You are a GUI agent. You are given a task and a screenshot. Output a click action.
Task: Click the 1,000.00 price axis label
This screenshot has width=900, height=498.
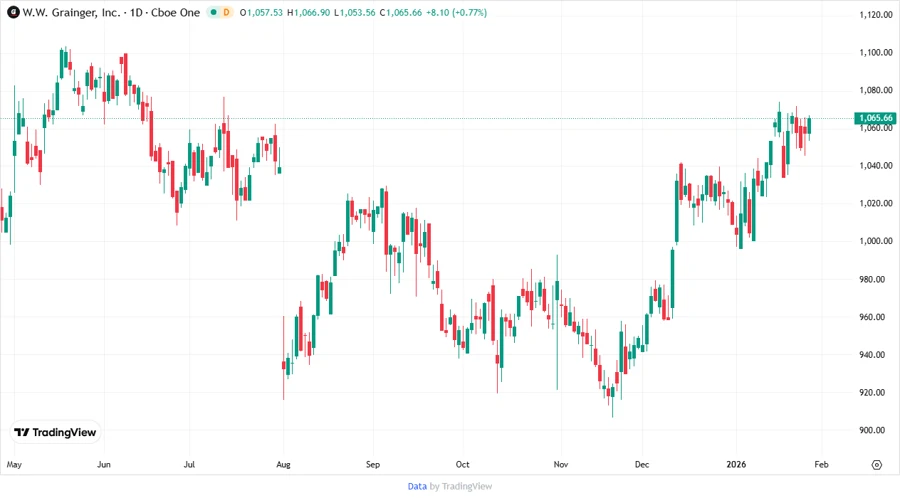(x=876, y=241)
